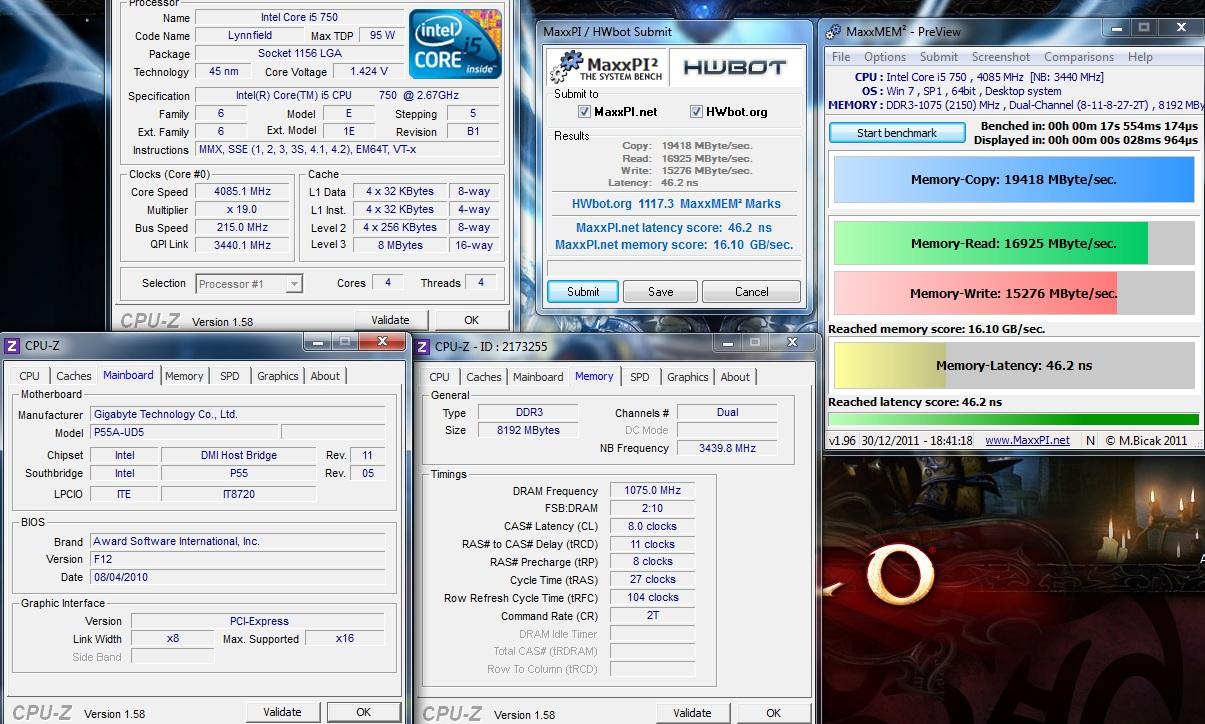Select SPD tab in Mainboard CPU-Z window
The height and width of the screenshot is (724, 1205).
[x=230, y=376]
